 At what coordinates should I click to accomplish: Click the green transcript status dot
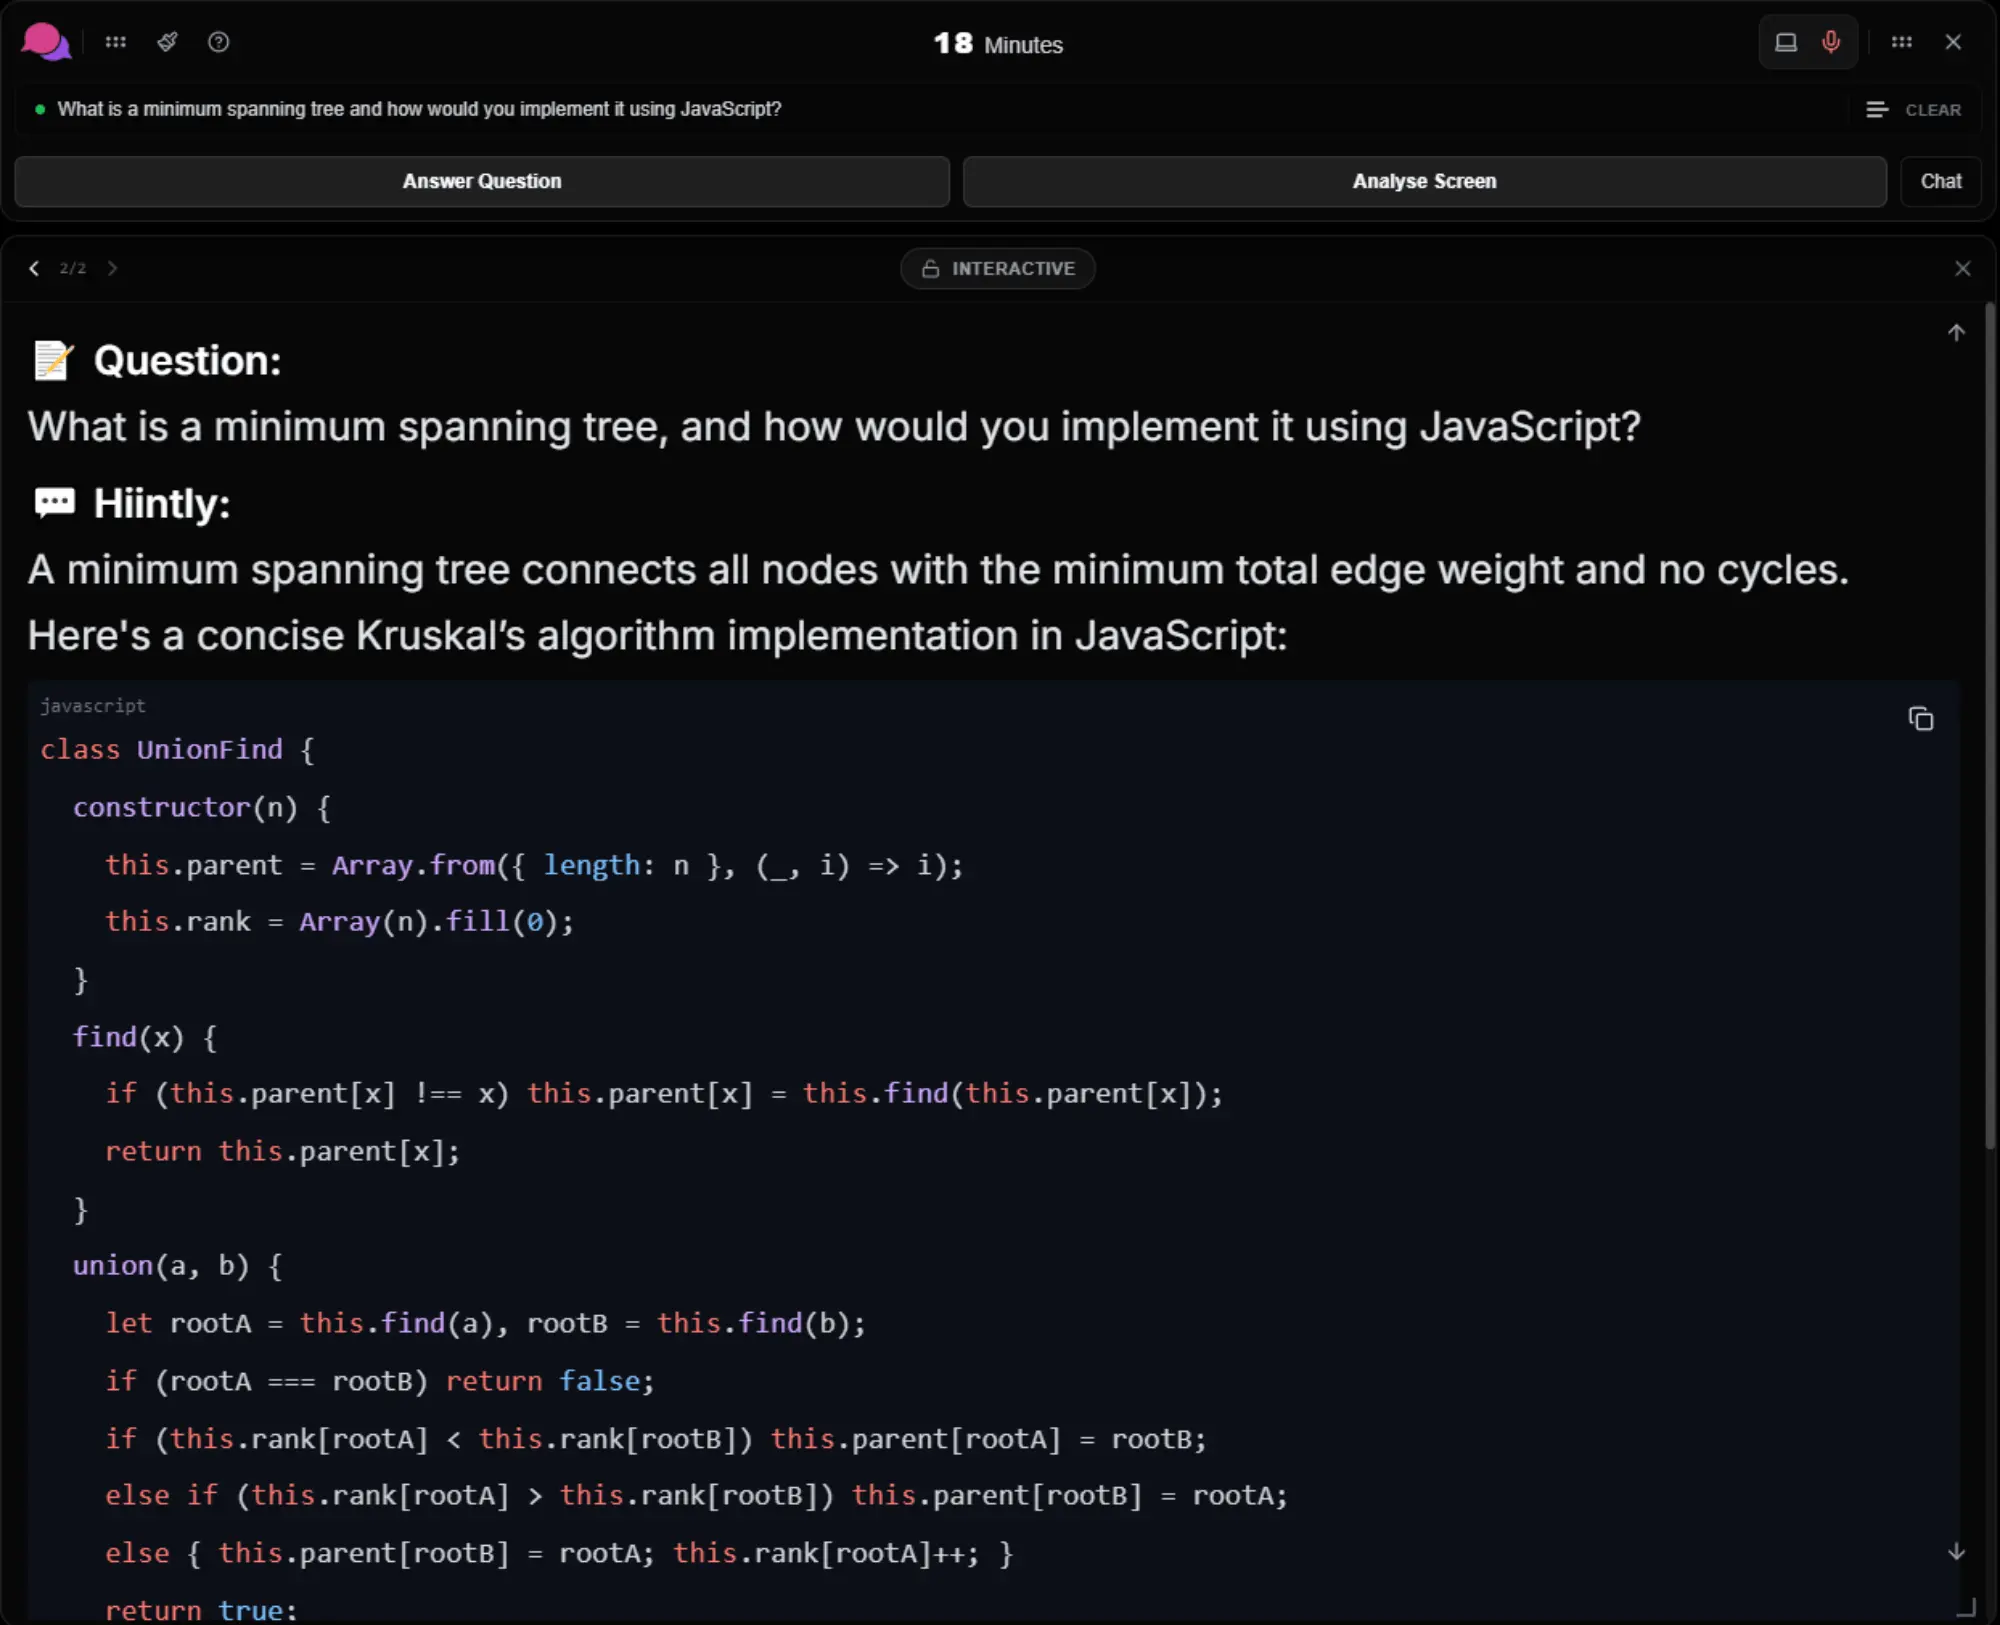pos(40,109)
